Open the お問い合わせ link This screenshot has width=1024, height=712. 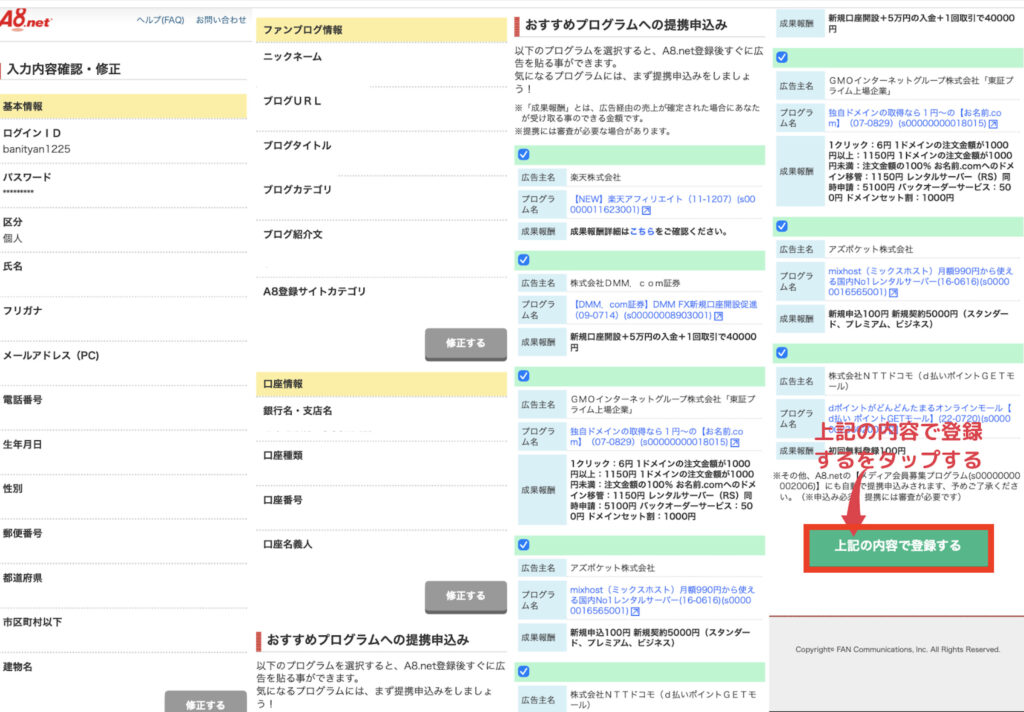point(221,20)
